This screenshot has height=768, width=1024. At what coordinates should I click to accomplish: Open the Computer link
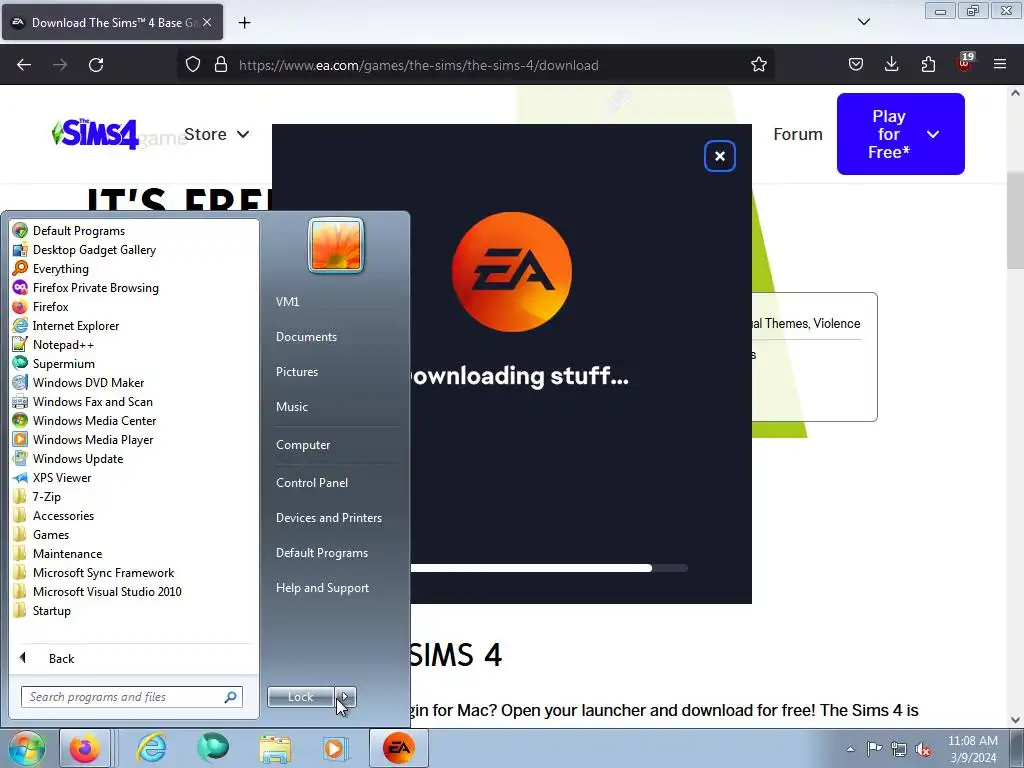coord(303,445)
